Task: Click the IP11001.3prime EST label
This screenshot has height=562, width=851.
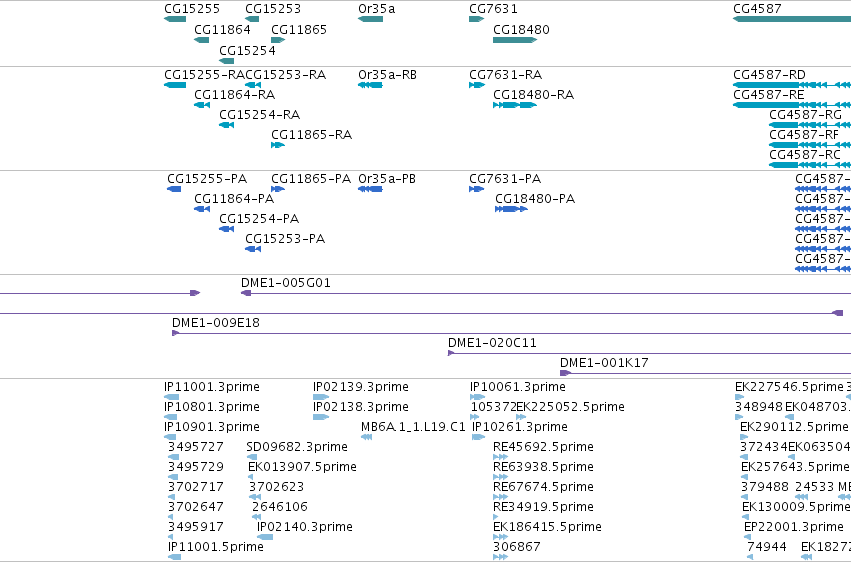Action: (212, 387)
